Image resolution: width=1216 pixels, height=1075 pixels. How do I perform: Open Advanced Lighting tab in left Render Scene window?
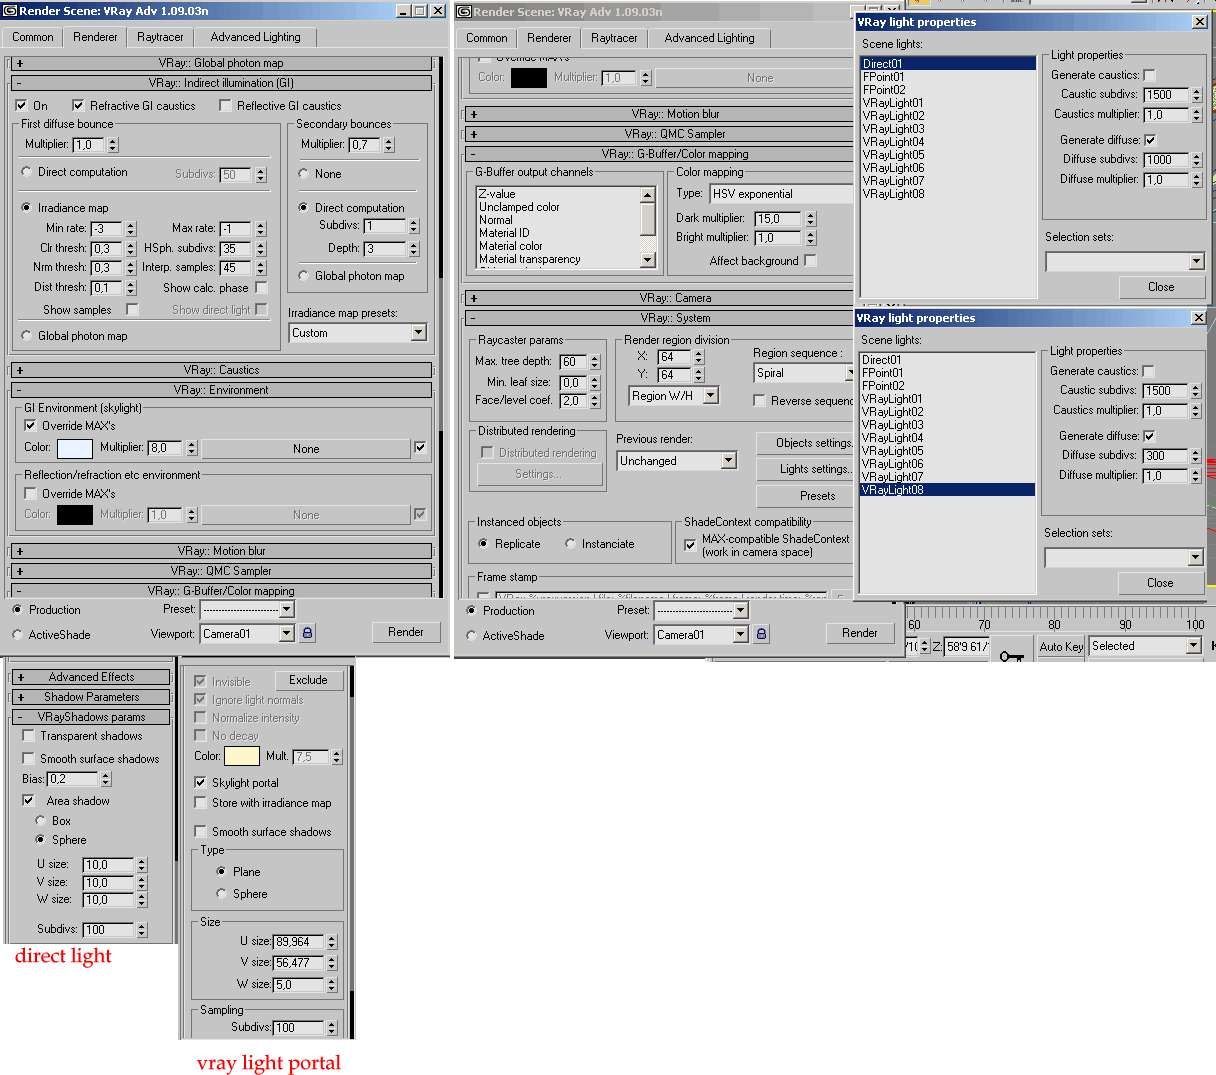point(255,37)
